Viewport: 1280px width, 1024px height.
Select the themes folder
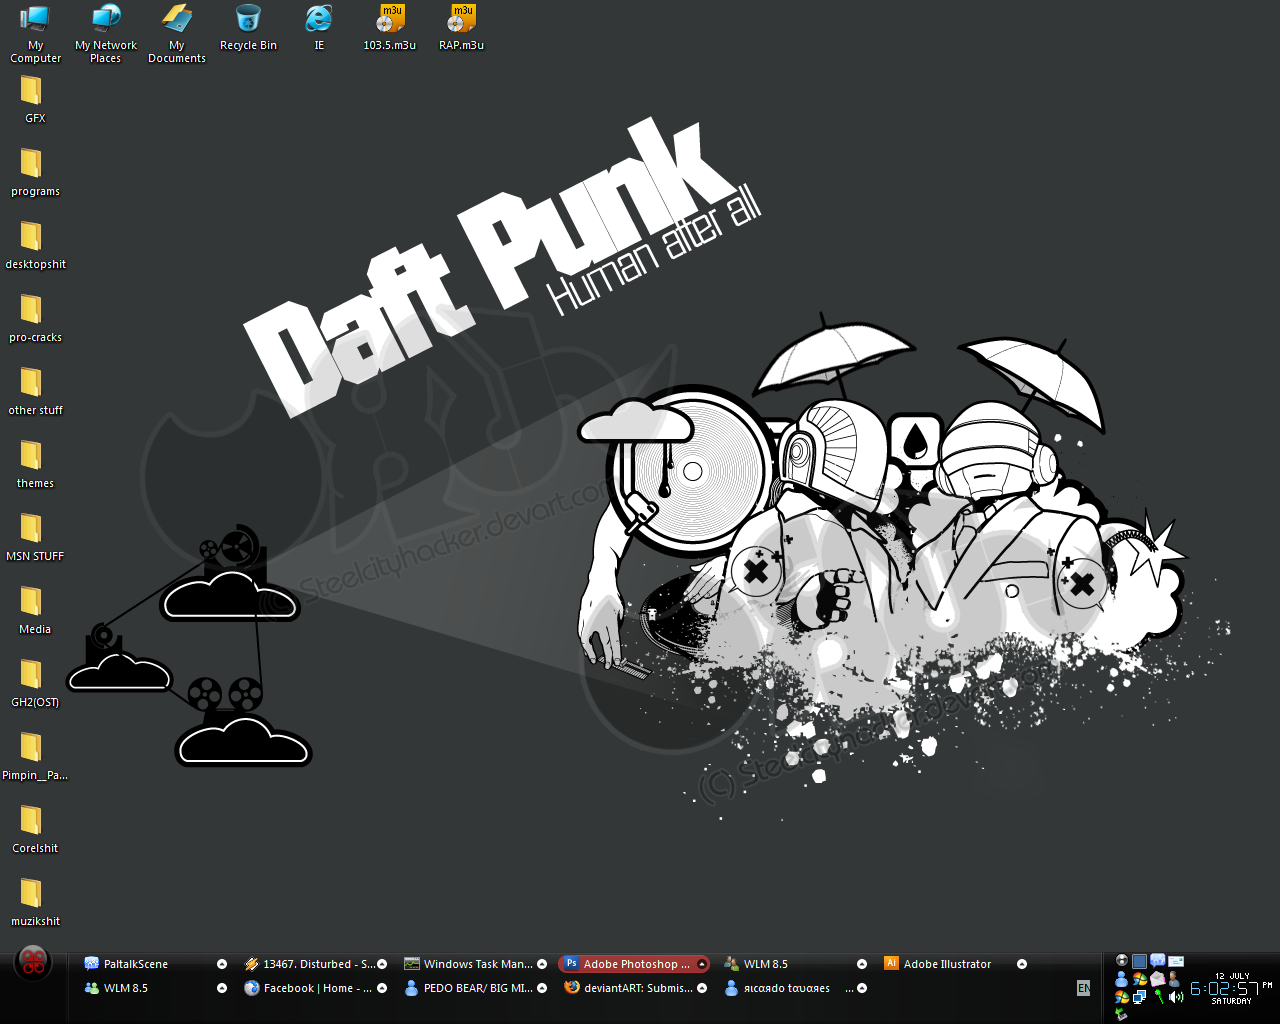(x=35, y=465)
